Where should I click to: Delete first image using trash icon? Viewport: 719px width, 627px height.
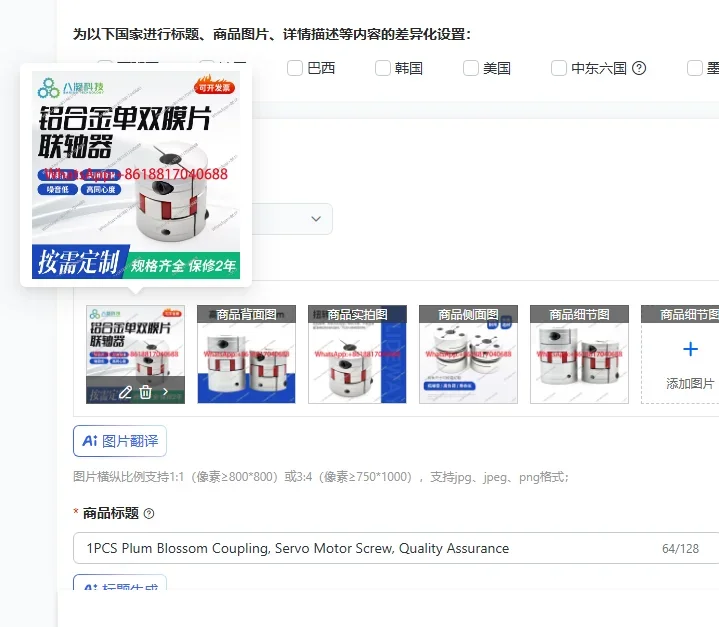point(145,392)
